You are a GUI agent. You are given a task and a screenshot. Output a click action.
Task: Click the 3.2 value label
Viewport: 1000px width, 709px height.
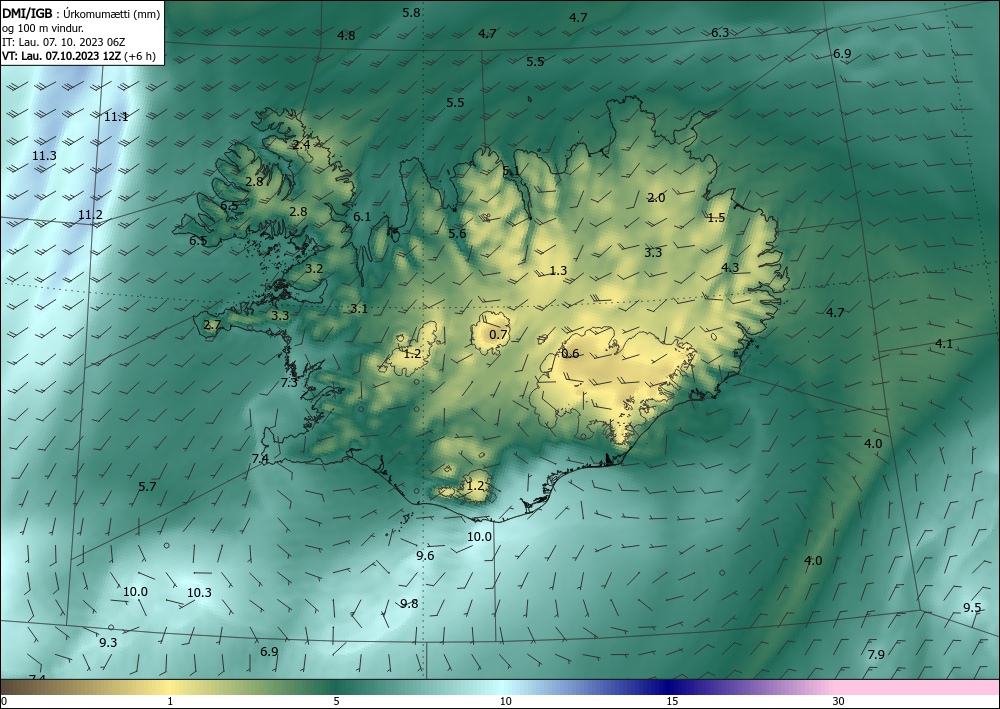click(314, 268)
